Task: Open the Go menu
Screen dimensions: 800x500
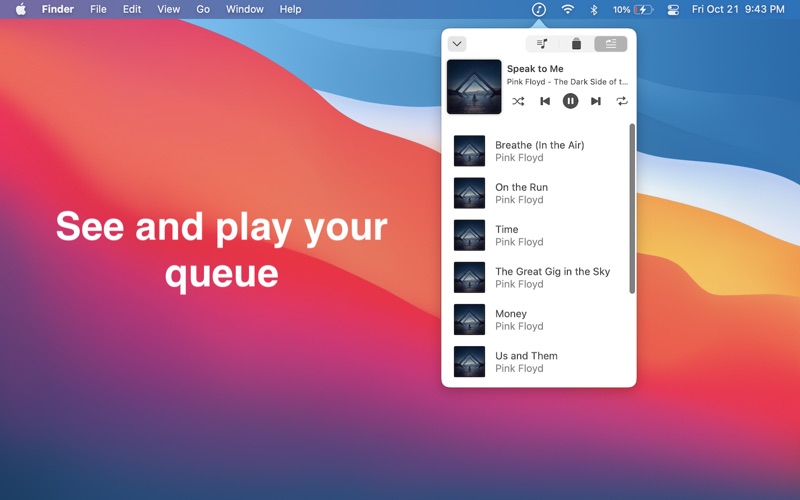Action: [x=203, y=9]
